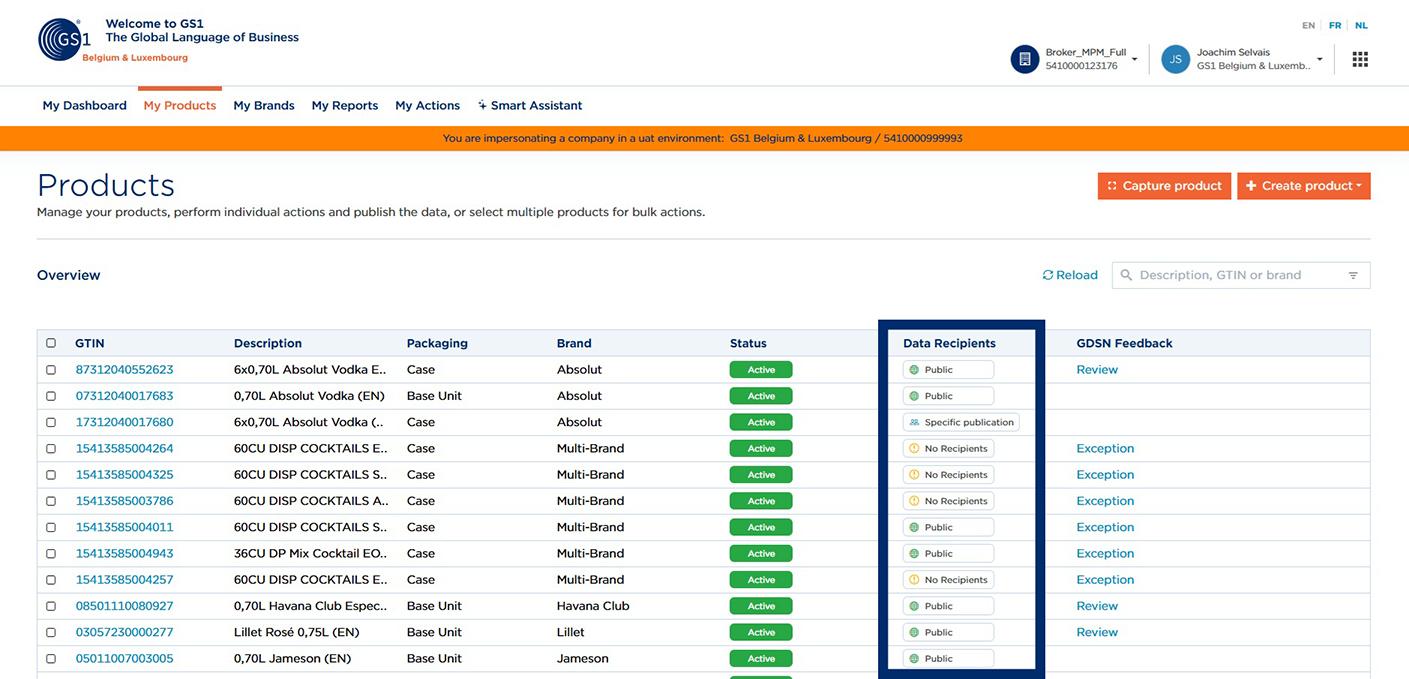Open the apps grid menu icon
Screen dimensions: 1409x679
coord(1360,59)
